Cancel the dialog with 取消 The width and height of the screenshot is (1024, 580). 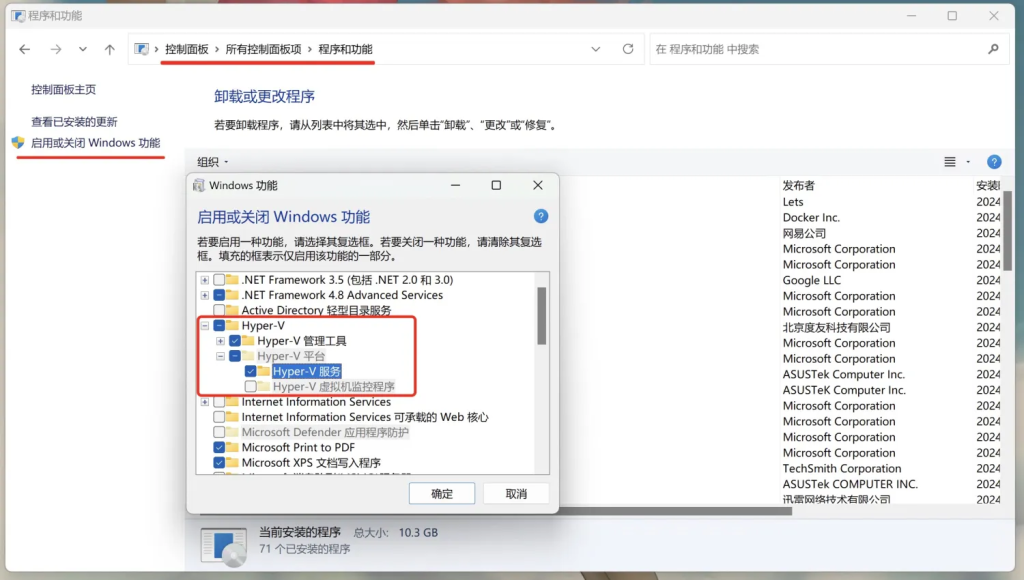coord(516,494)
